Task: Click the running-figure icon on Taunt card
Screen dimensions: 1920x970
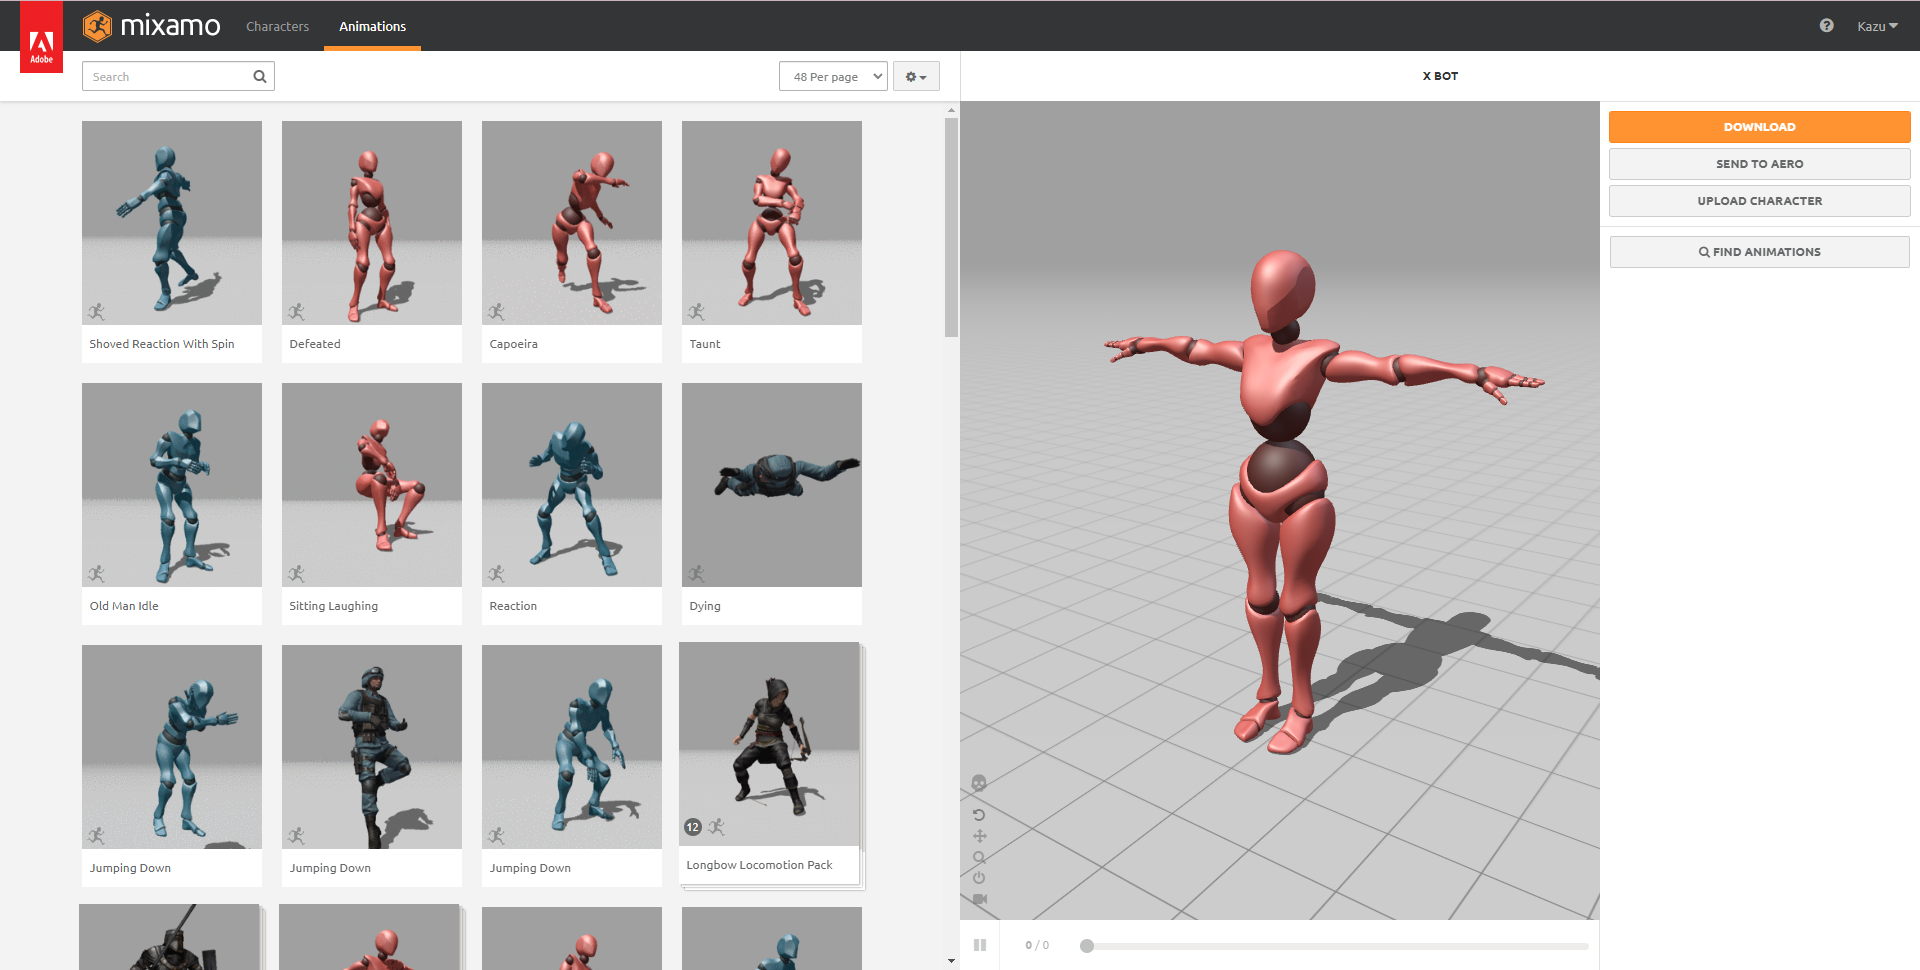Action: coord(696,312)
